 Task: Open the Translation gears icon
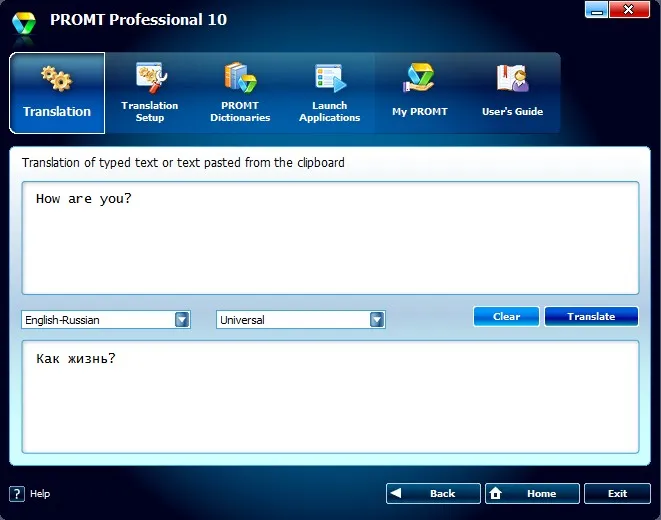click(57, 78)
